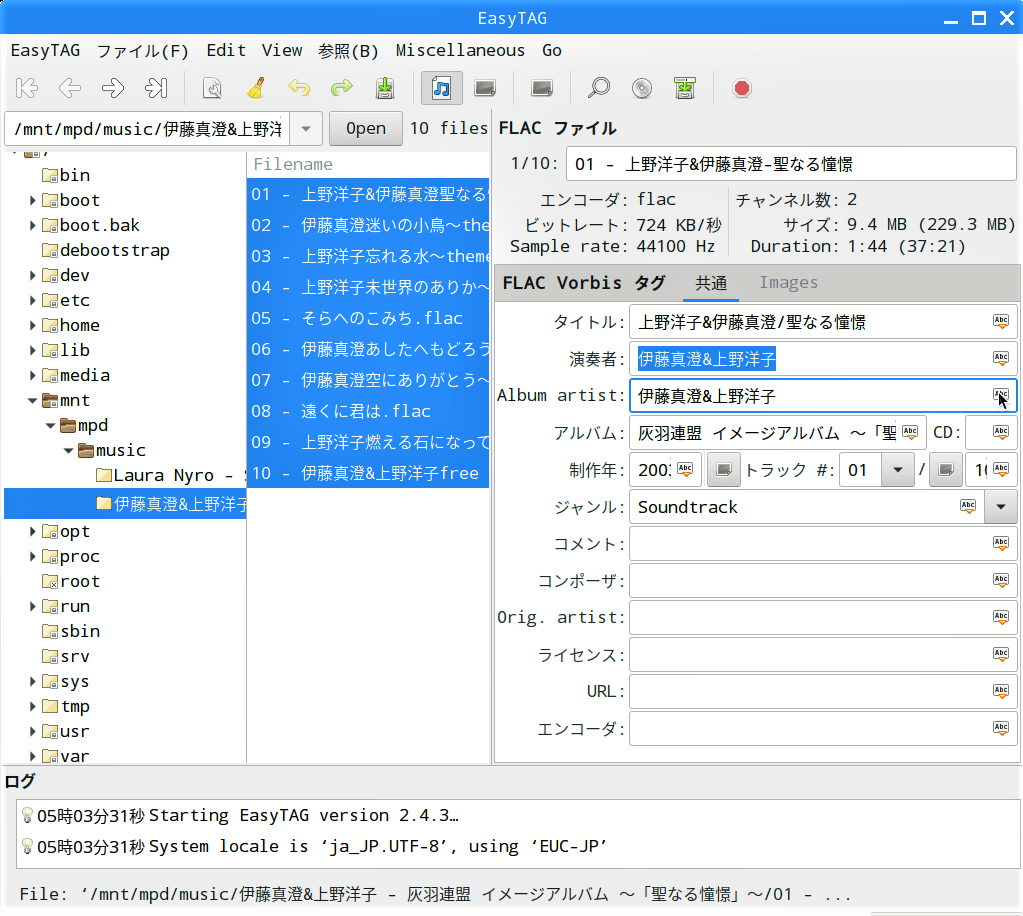This screenshot has height=916, width=1023.
Task: Collapse the mnt folder
Action: pyautogui.click(x=32, y=401)
